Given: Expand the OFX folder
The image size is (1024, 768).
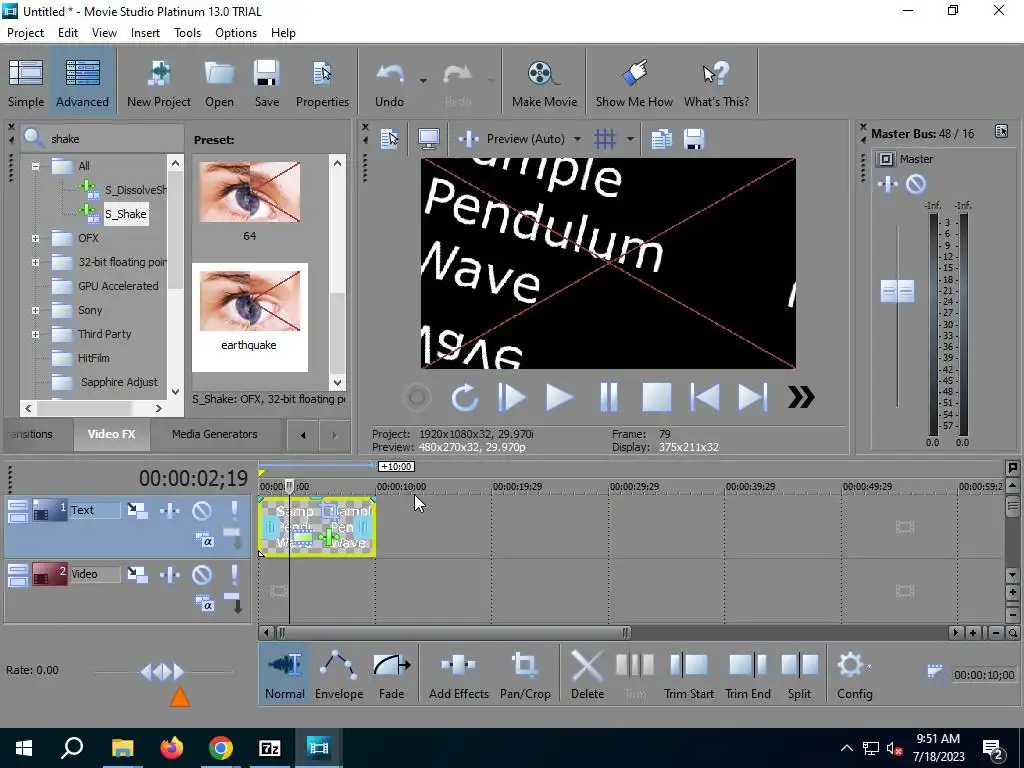Looking at the screenshot, I should (35, 238).
